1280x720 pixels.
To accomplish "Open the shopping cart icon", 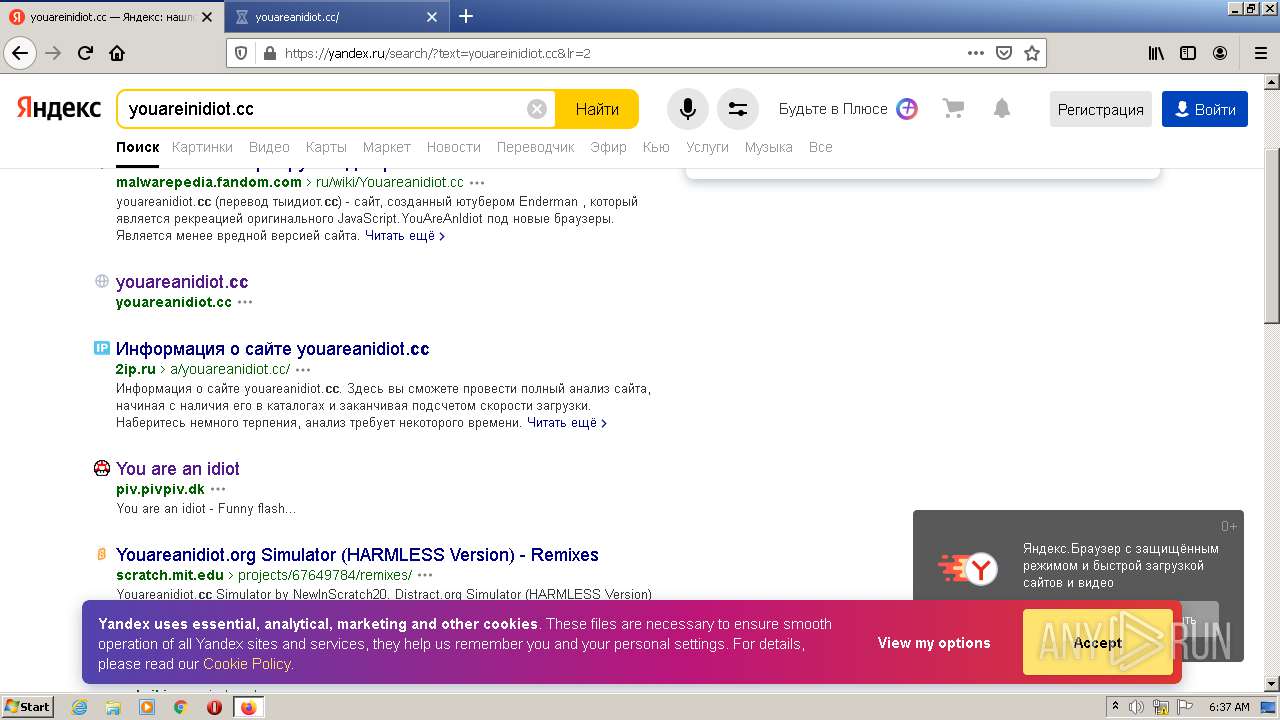I will tap(953, 109).
